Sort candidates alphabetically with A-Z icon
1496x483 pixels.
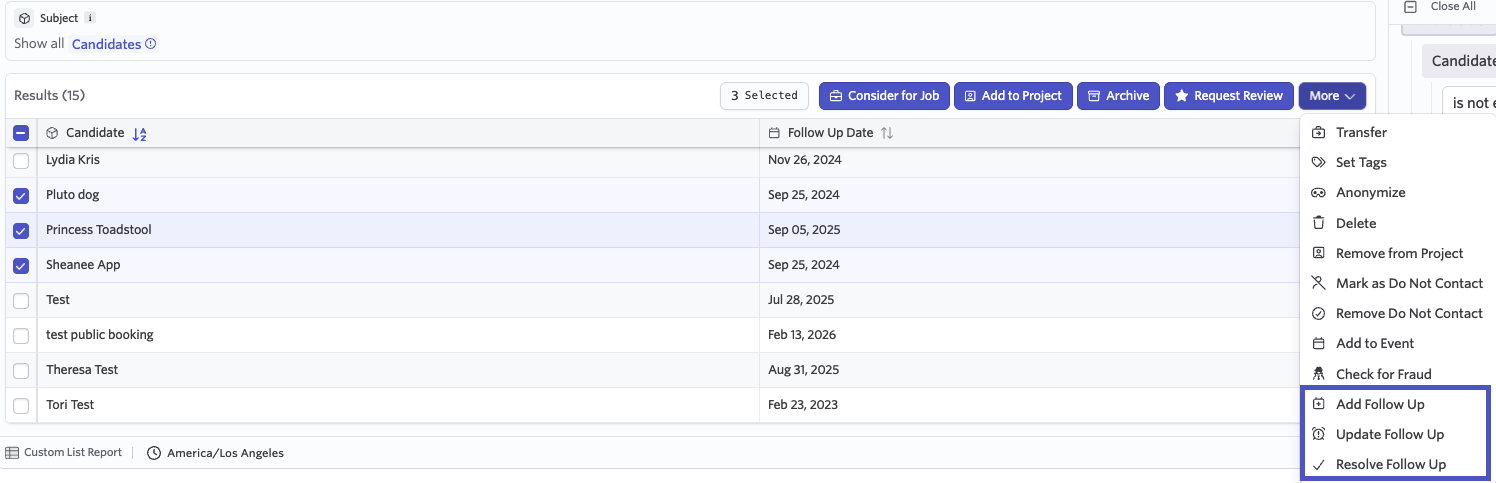[x=140, y=133]
